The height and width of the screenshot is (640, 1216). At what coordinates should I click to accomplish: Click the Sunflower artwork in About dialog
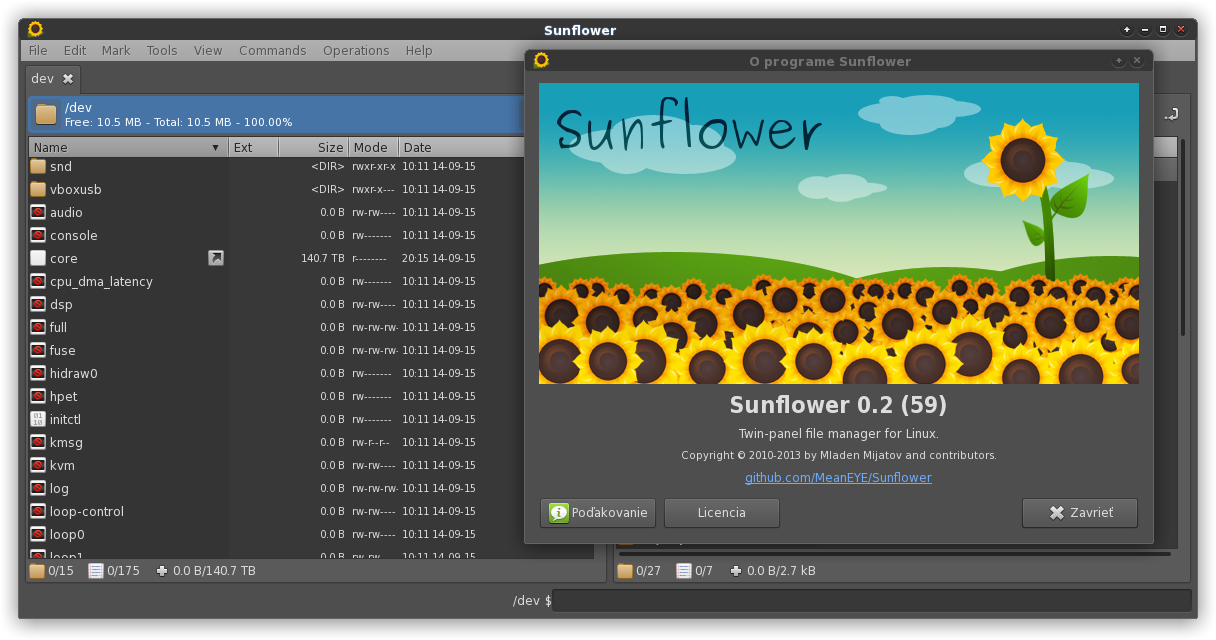(x=839, y=233)
